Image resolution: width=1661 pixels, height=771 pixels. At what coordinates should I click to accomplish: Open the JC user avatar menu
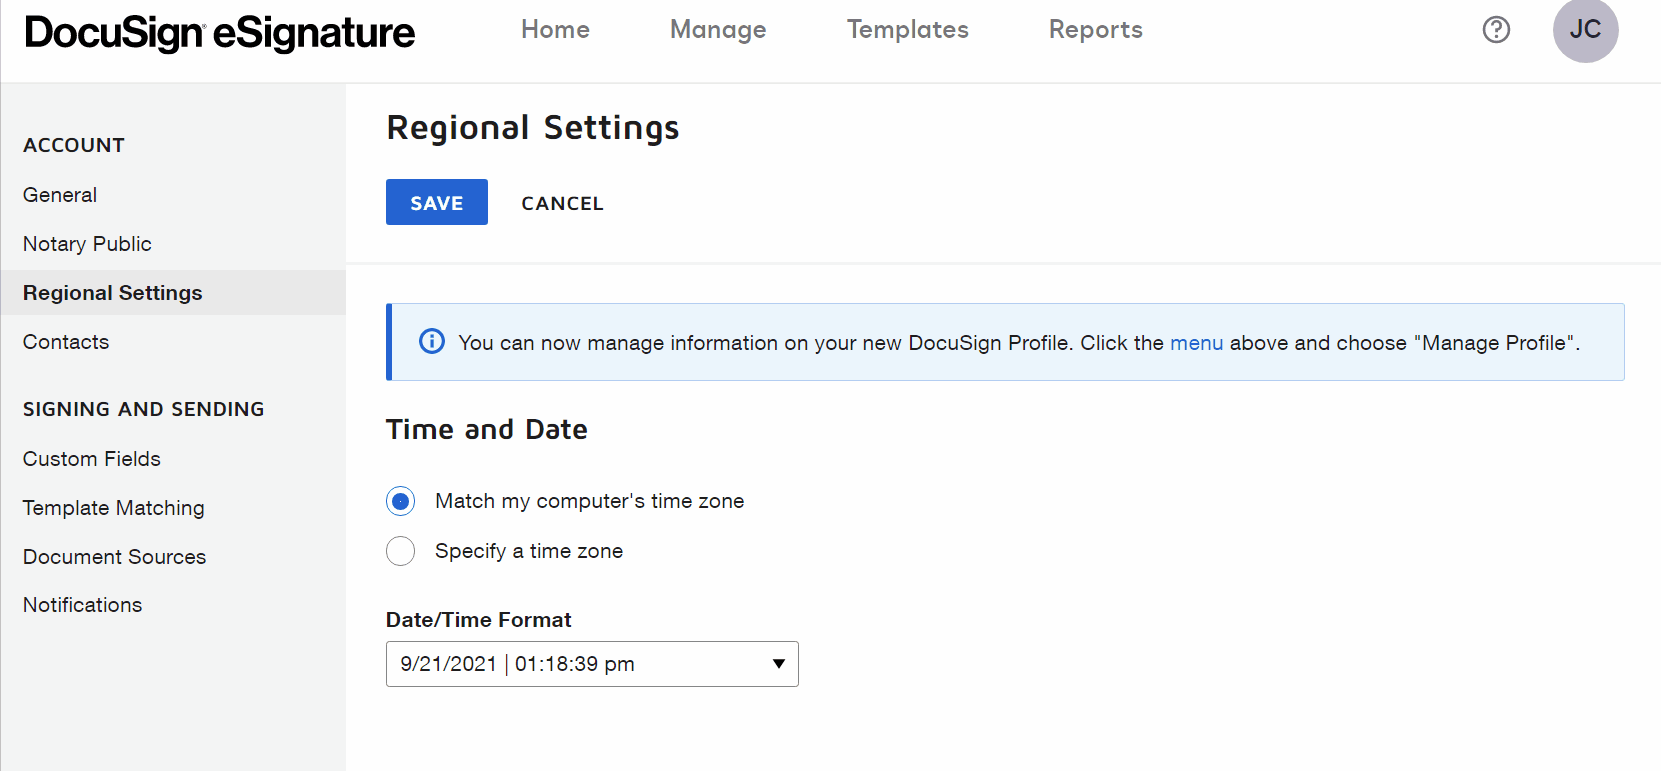click(1585, 30)
